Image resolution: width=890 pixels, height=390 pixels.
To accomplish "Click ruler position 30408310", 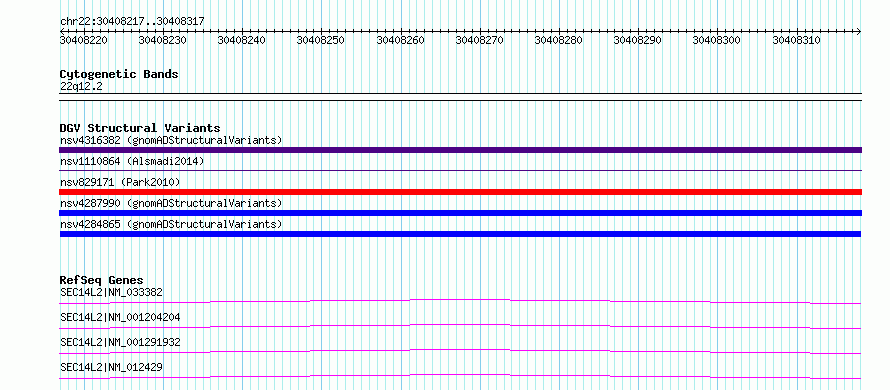I will [x=796, y=41].
